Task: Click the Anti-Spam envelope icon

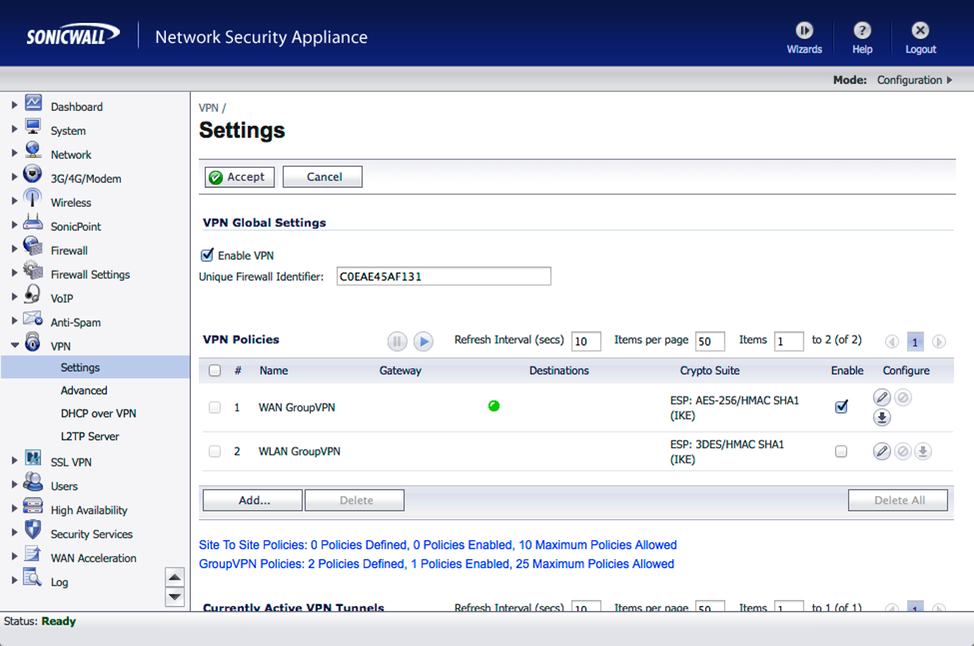Action: pos(33,319)
